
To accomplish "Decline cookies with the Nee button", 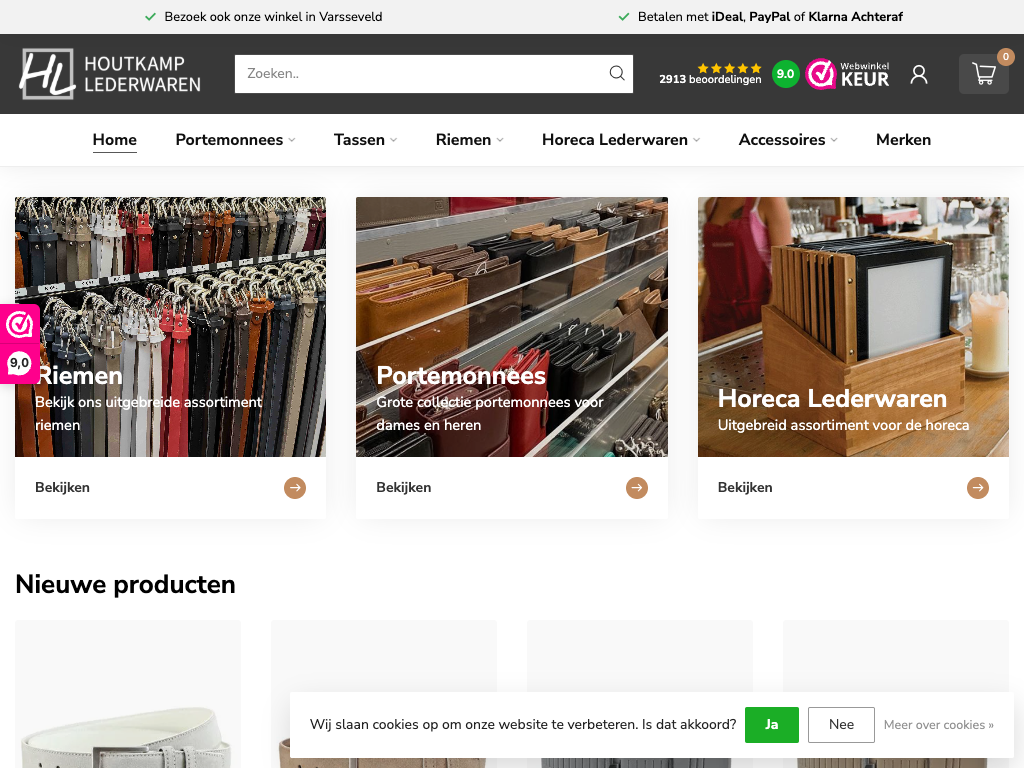I will (841, 725).
